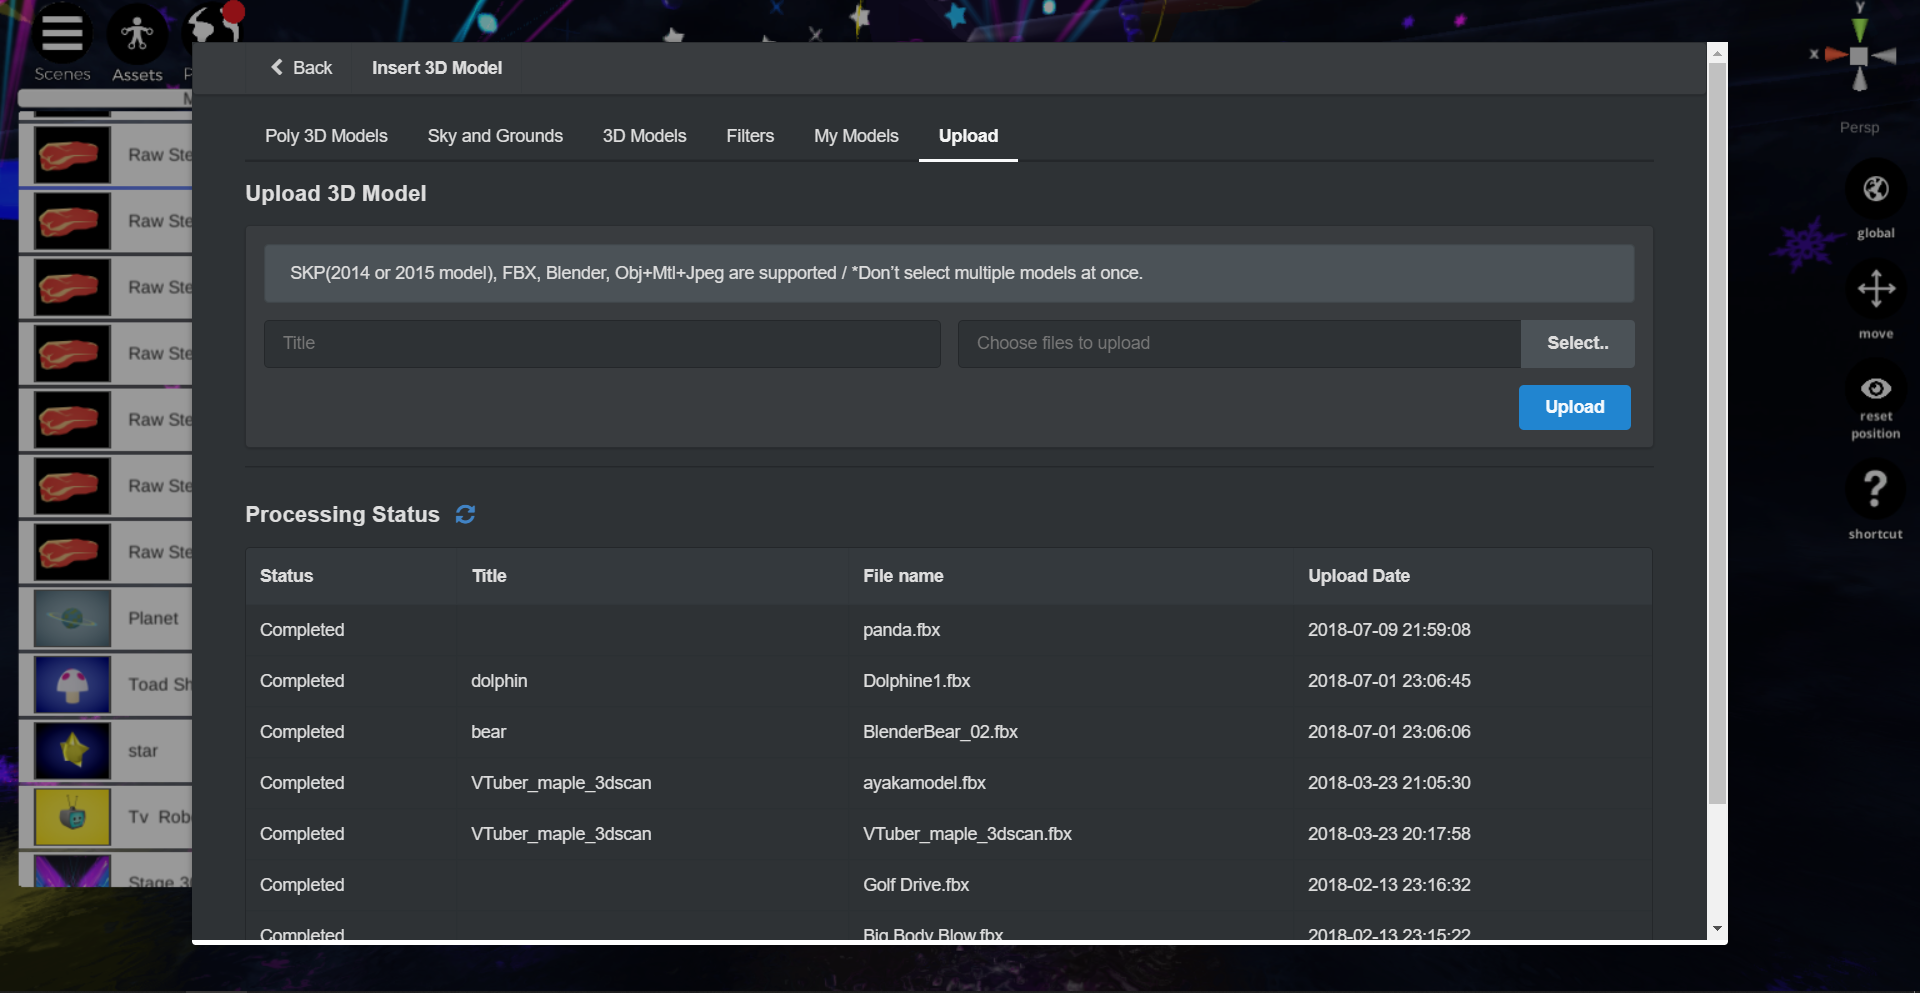The image size is (1920, 993).
Task: Select the Planet asset thumbnail
Action: [72, 618]
